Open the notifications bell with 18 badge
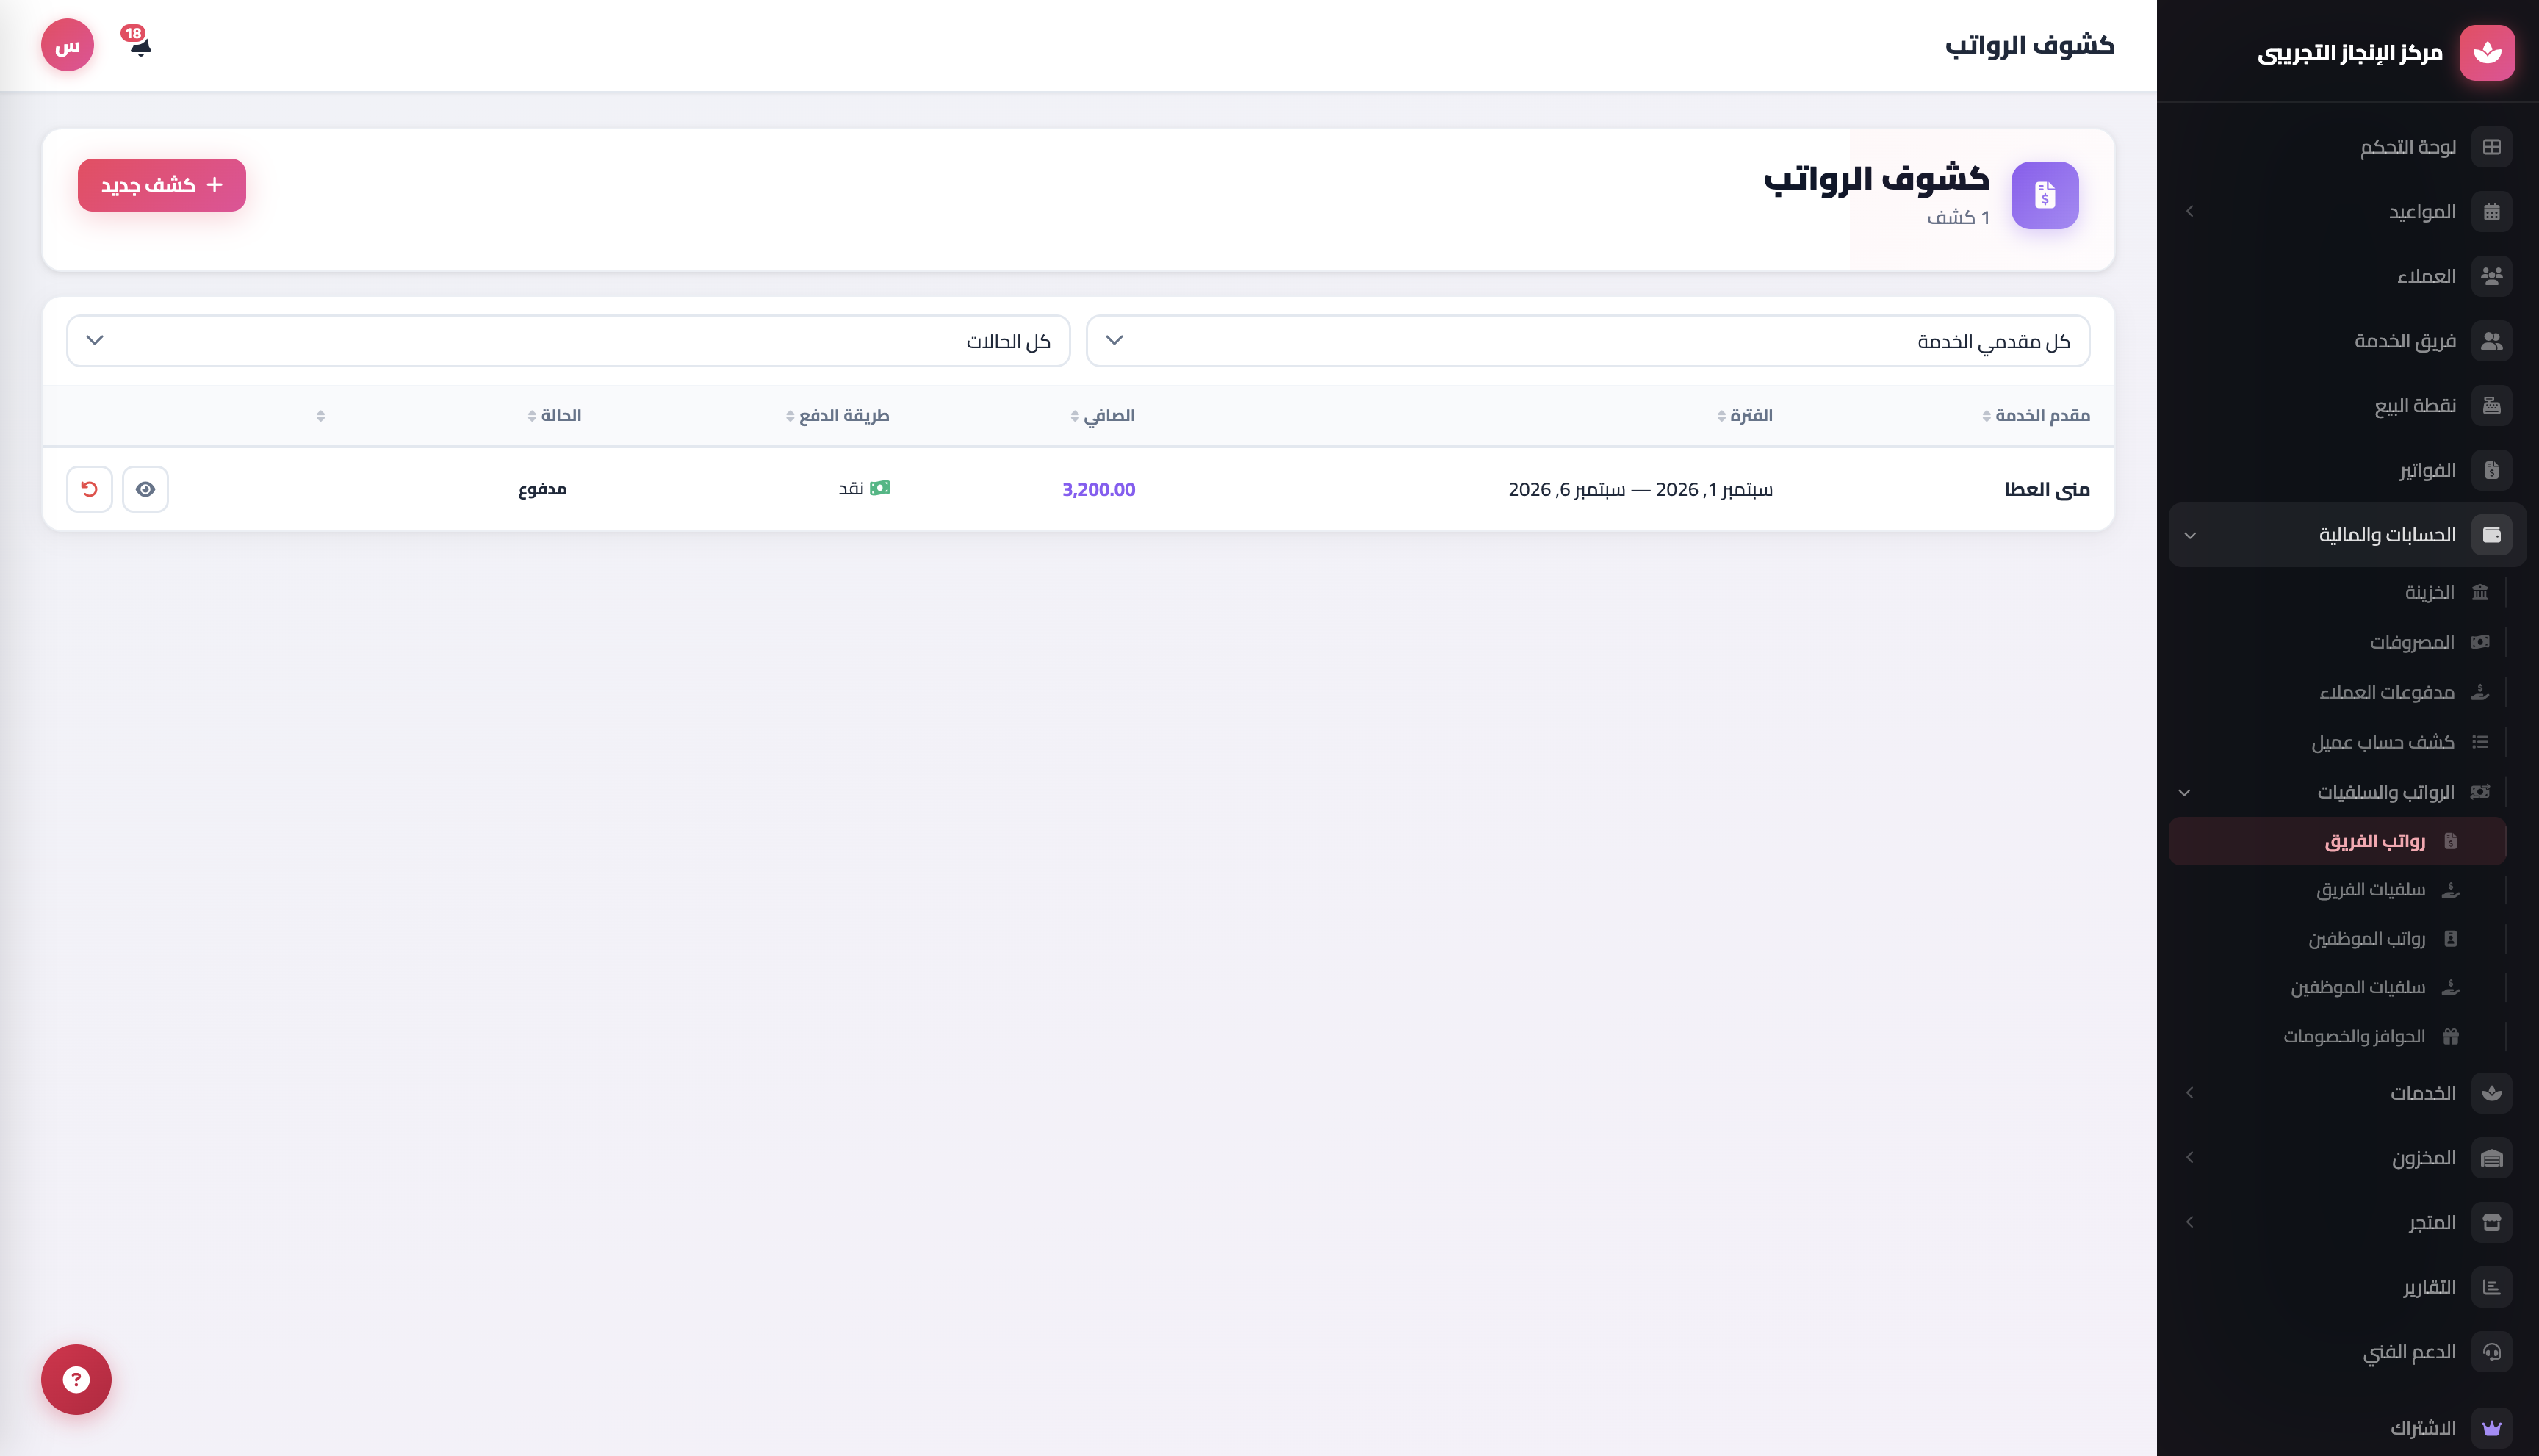Image resolution: width=2539 pixels, height=1456 pixels. [x=139, y=43]
